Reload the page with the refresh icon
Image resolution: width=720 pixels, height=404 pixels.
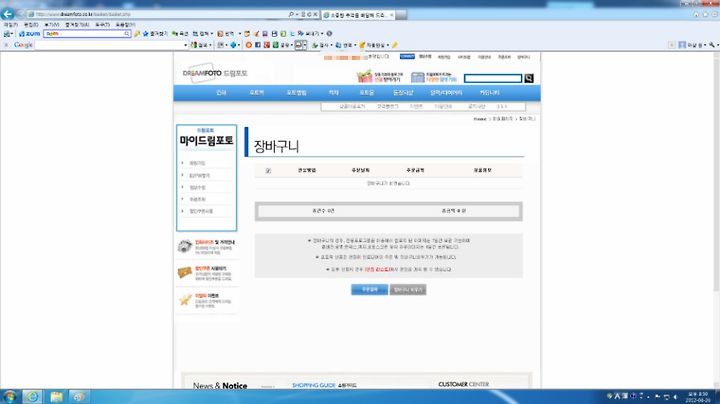click(x=309, y=14)
